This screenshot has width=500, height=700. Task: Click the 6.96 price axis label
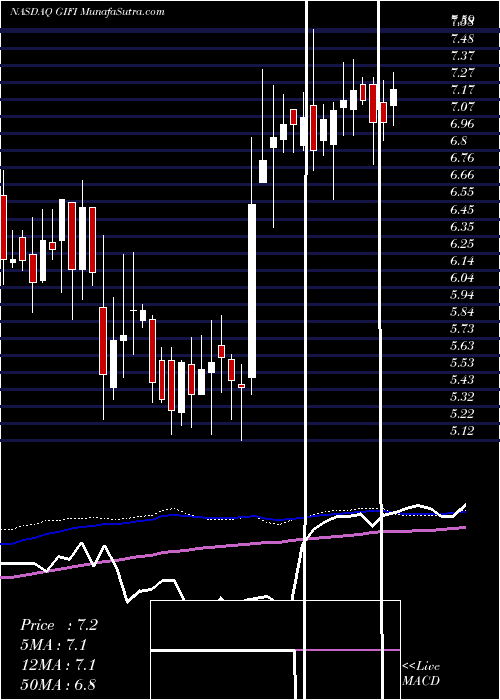(x=462, y=124)
